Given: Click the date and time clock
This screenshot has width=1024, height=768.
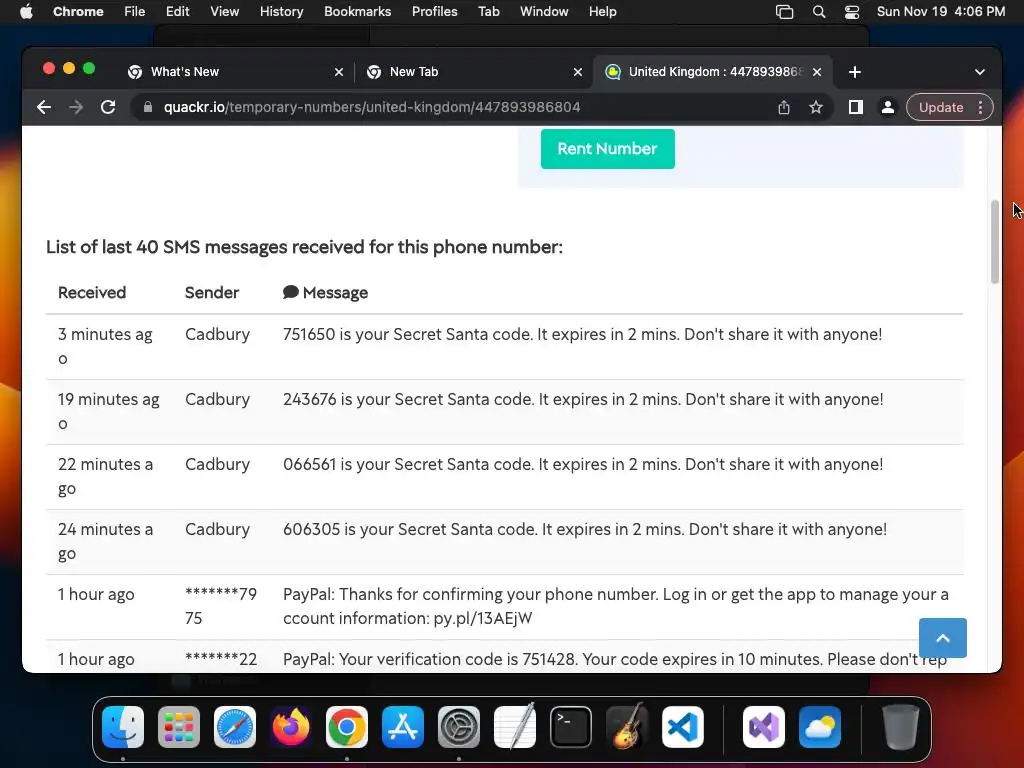Looking at the screenshot, I should click(x=940, y=12).
